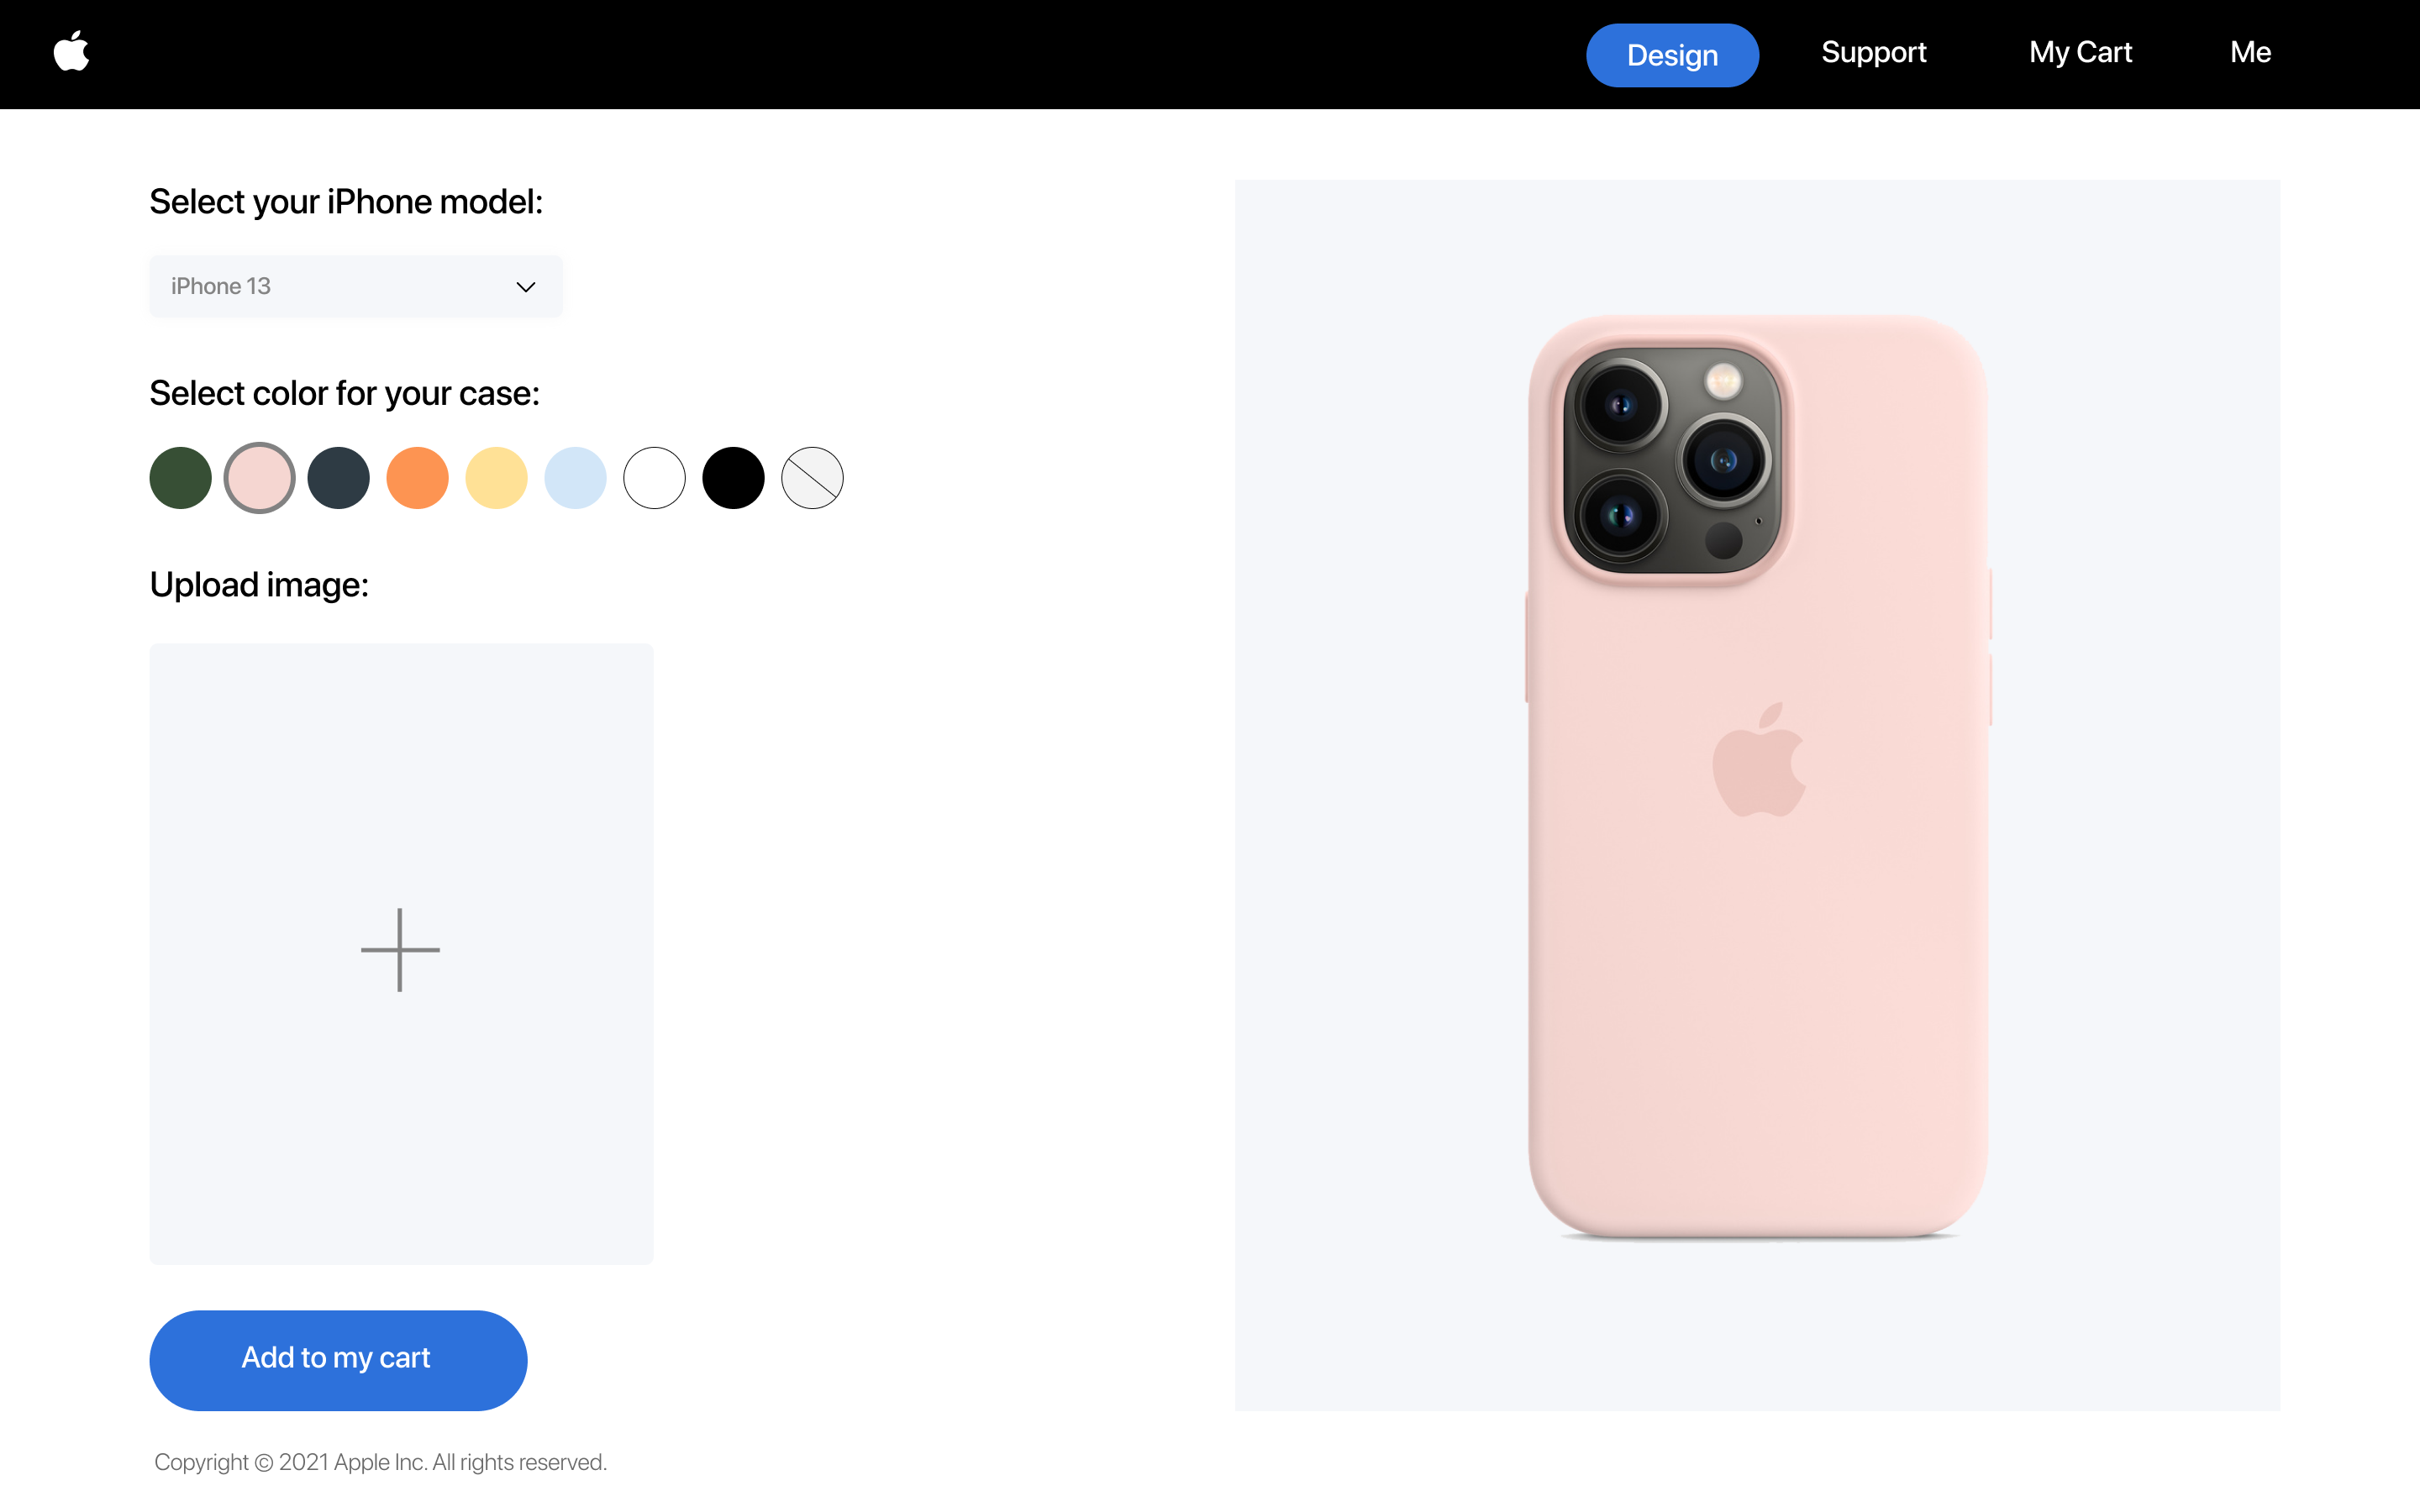
Task: Select the black case color swatch
Action: (734, 478)
